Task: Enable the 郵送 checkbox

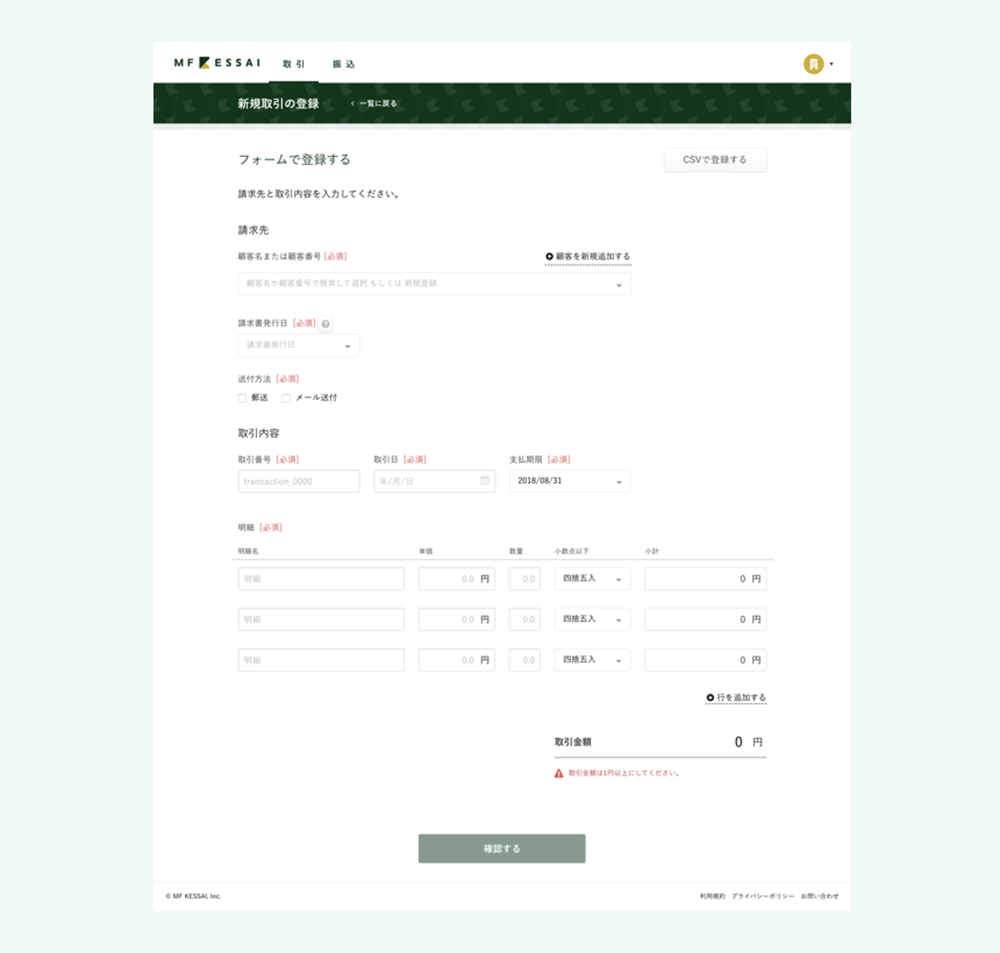Action: click(242, 398)
